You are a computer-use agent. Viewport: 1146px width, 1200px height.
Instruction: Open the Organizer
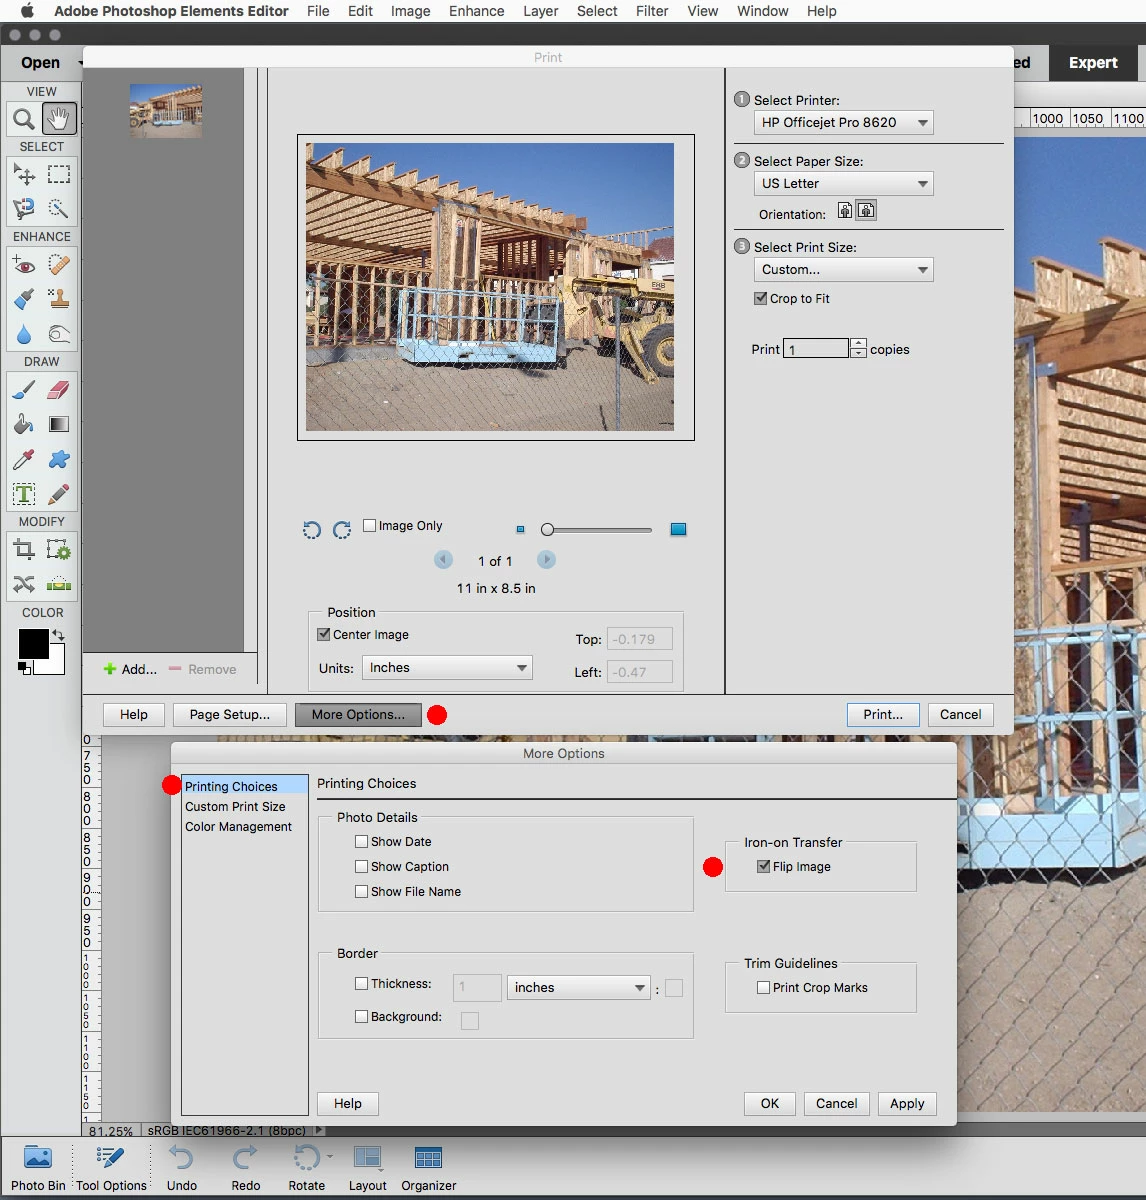pos(429,1167)
